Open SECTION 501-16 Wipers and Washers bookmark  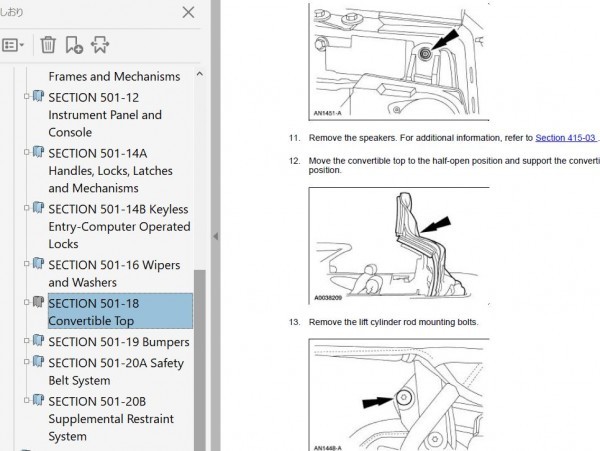(114, 274)
